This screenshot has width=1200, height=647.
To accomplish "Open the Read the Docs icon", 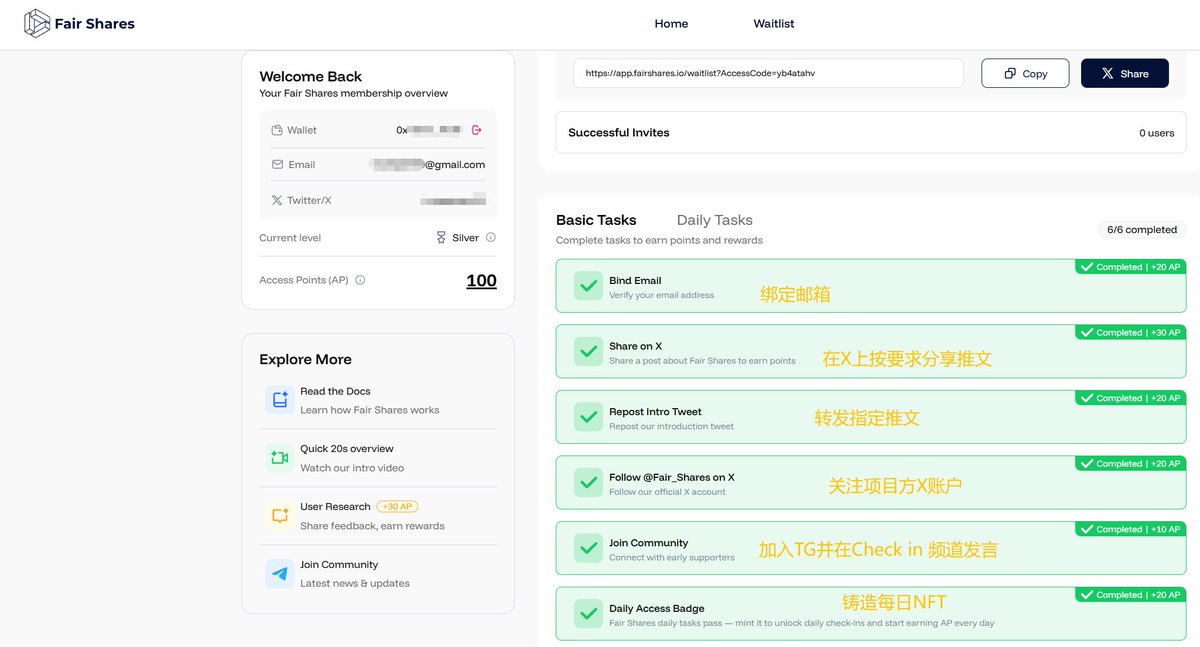I will coord(279,400).
